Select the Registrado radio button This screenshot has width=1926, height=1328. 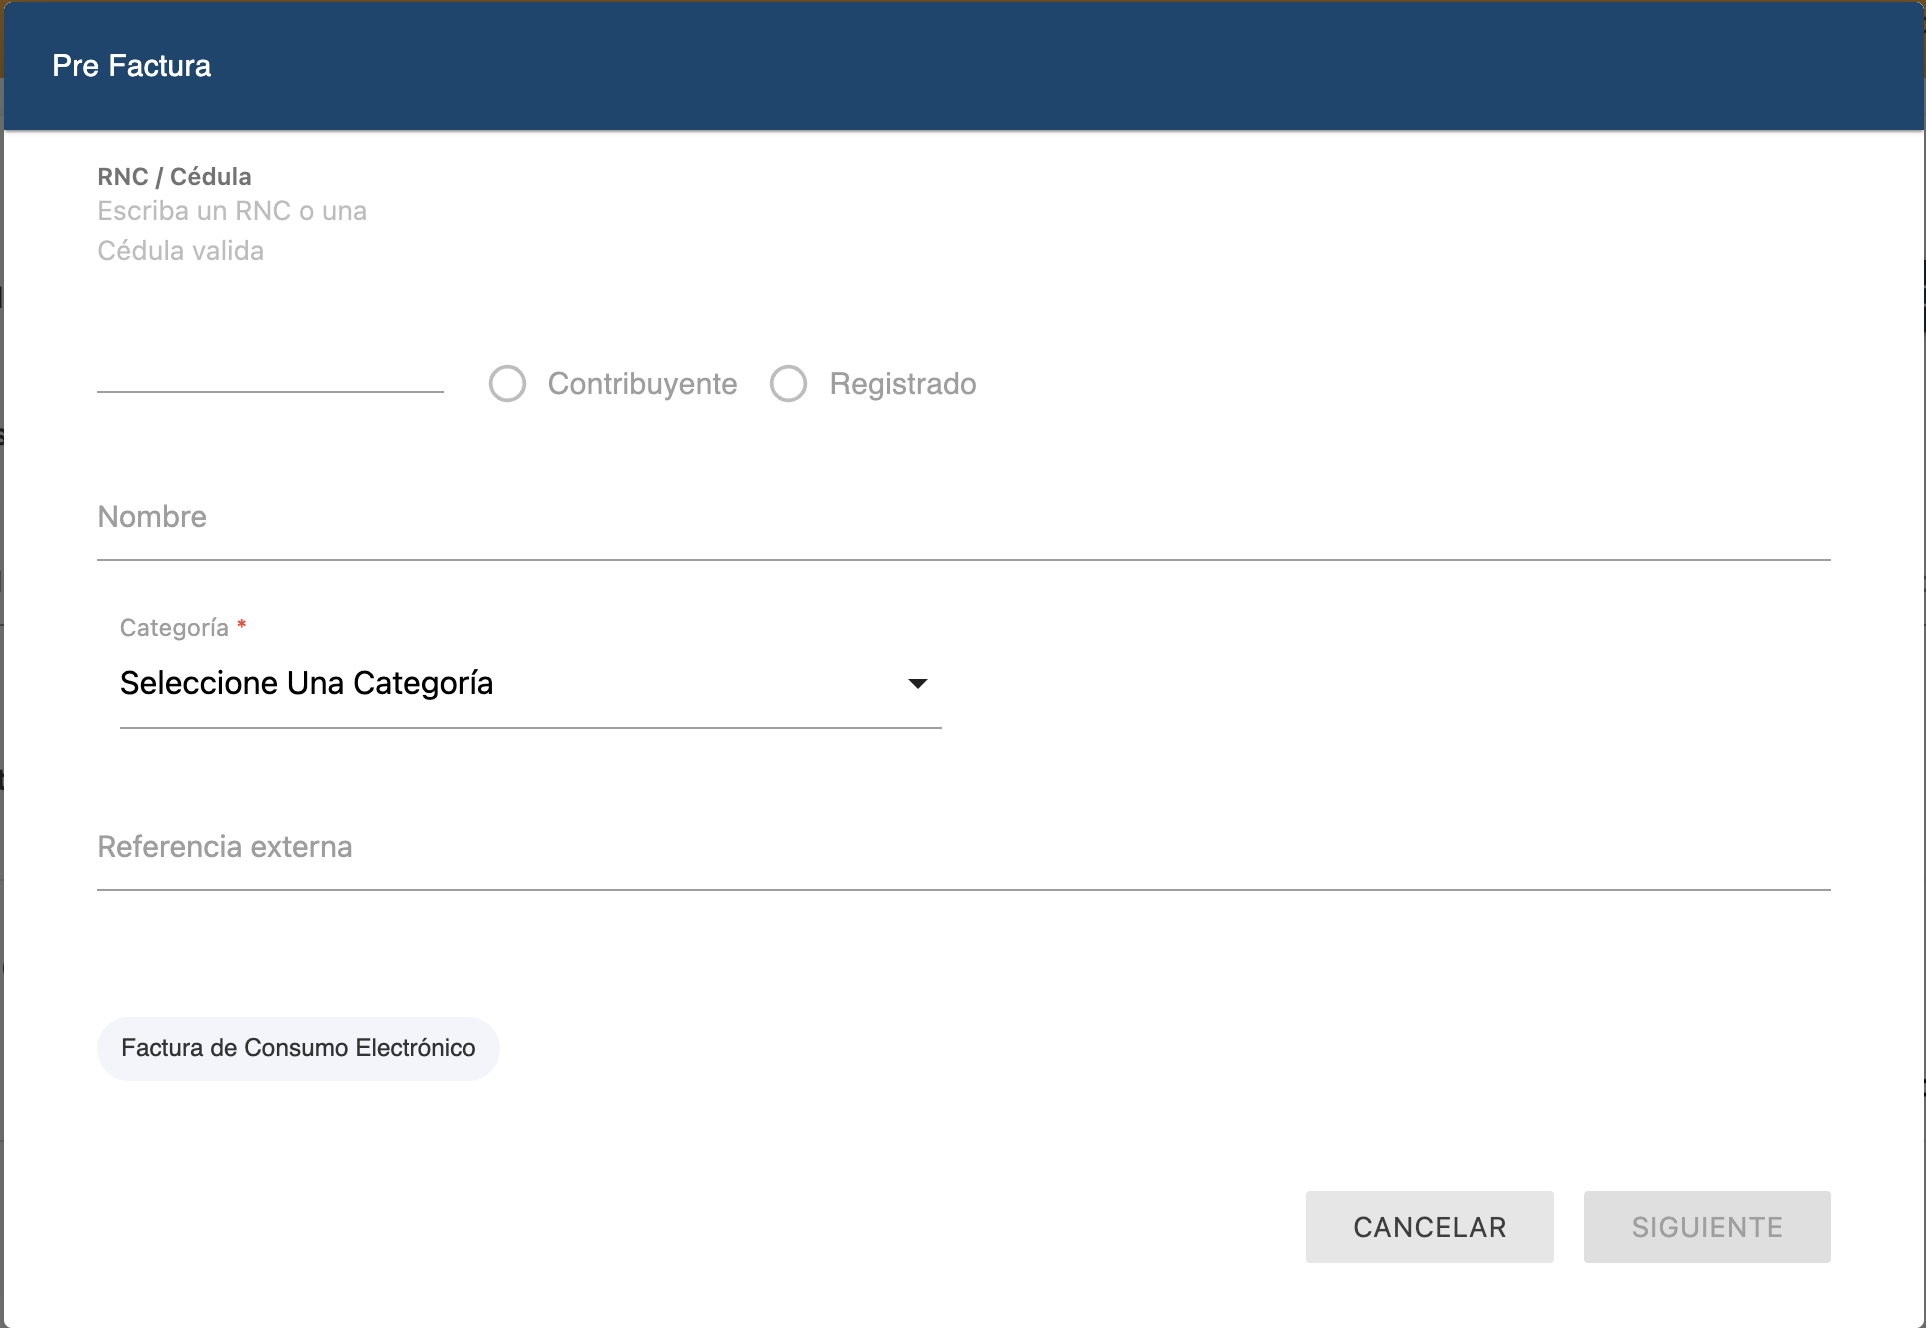pos(788,383)
